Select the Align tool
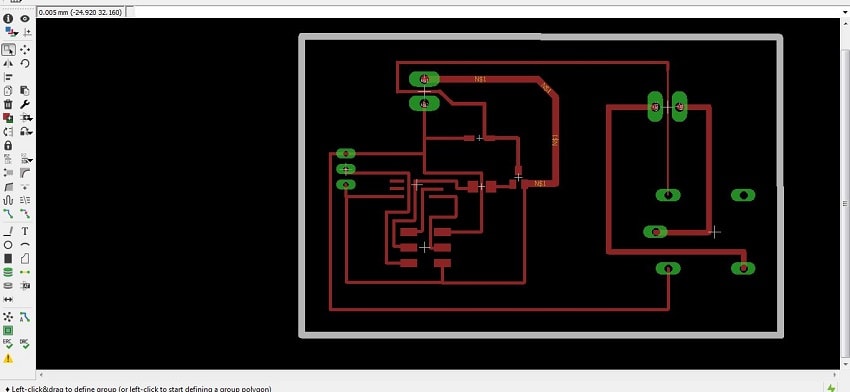 pyautogui.click(x=8, y=77)
